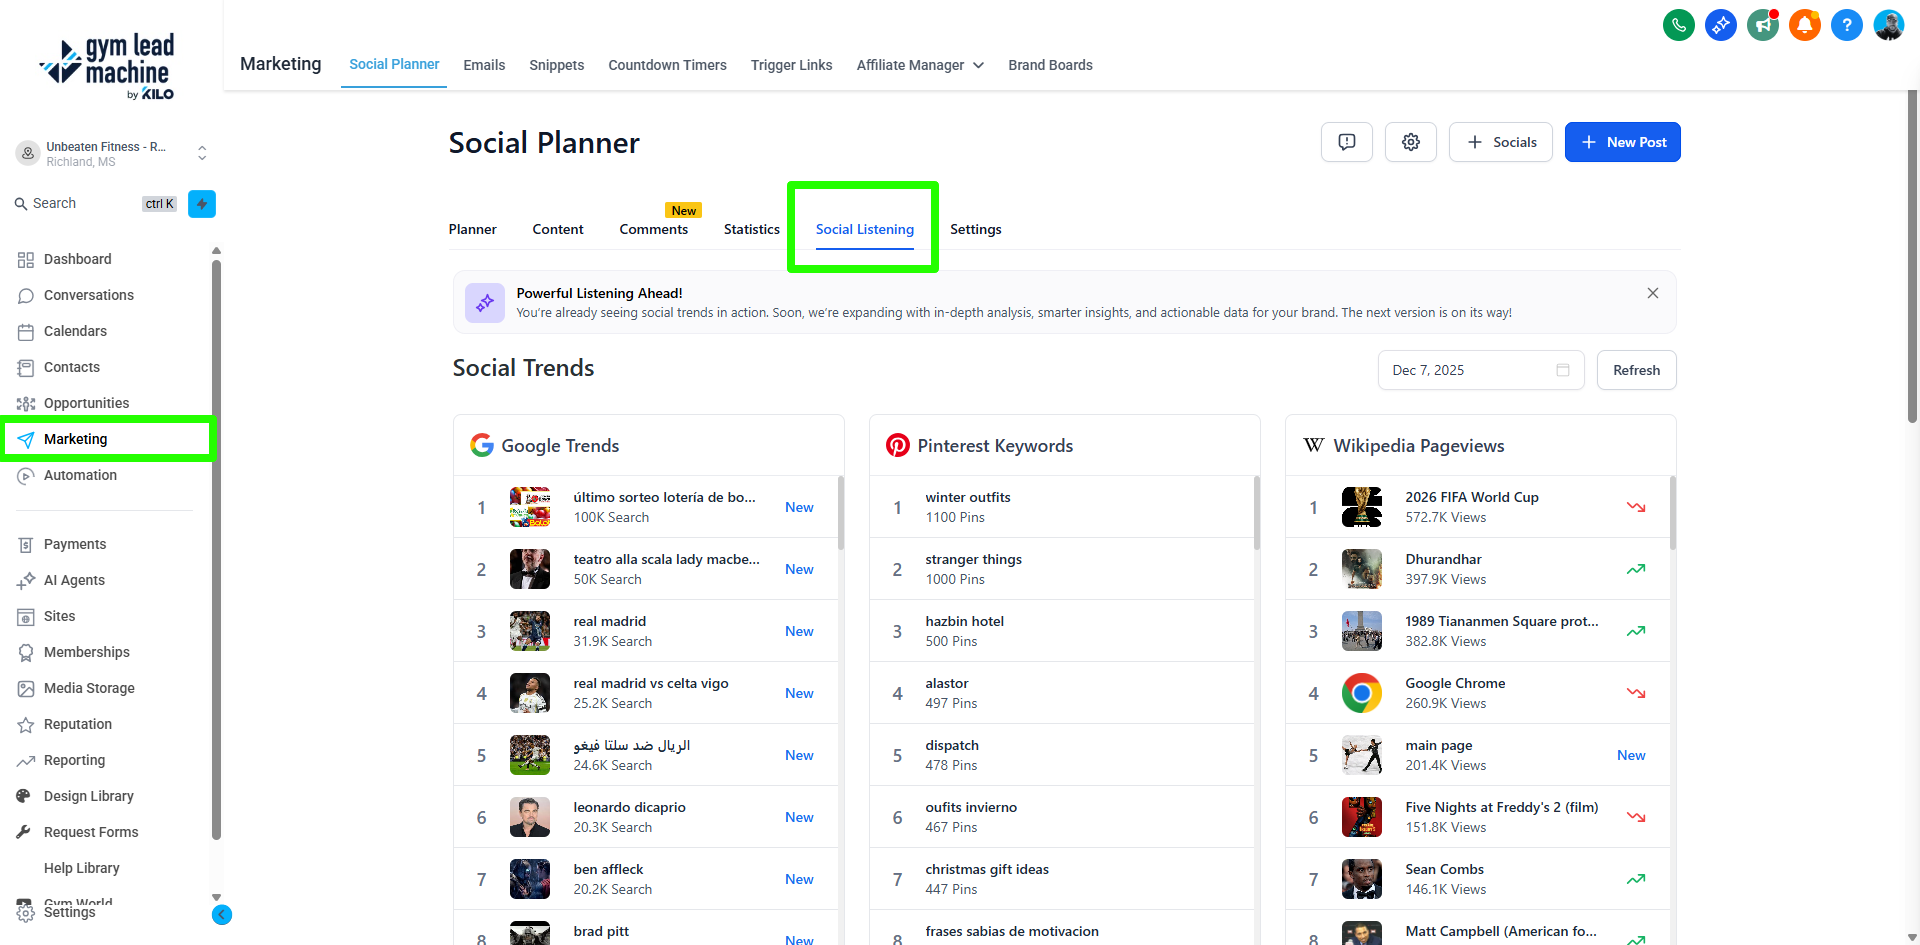This screenshot has height=945, width=1920.
Task: Click the main page vertical scrollbar
Action: (1913, 257)
